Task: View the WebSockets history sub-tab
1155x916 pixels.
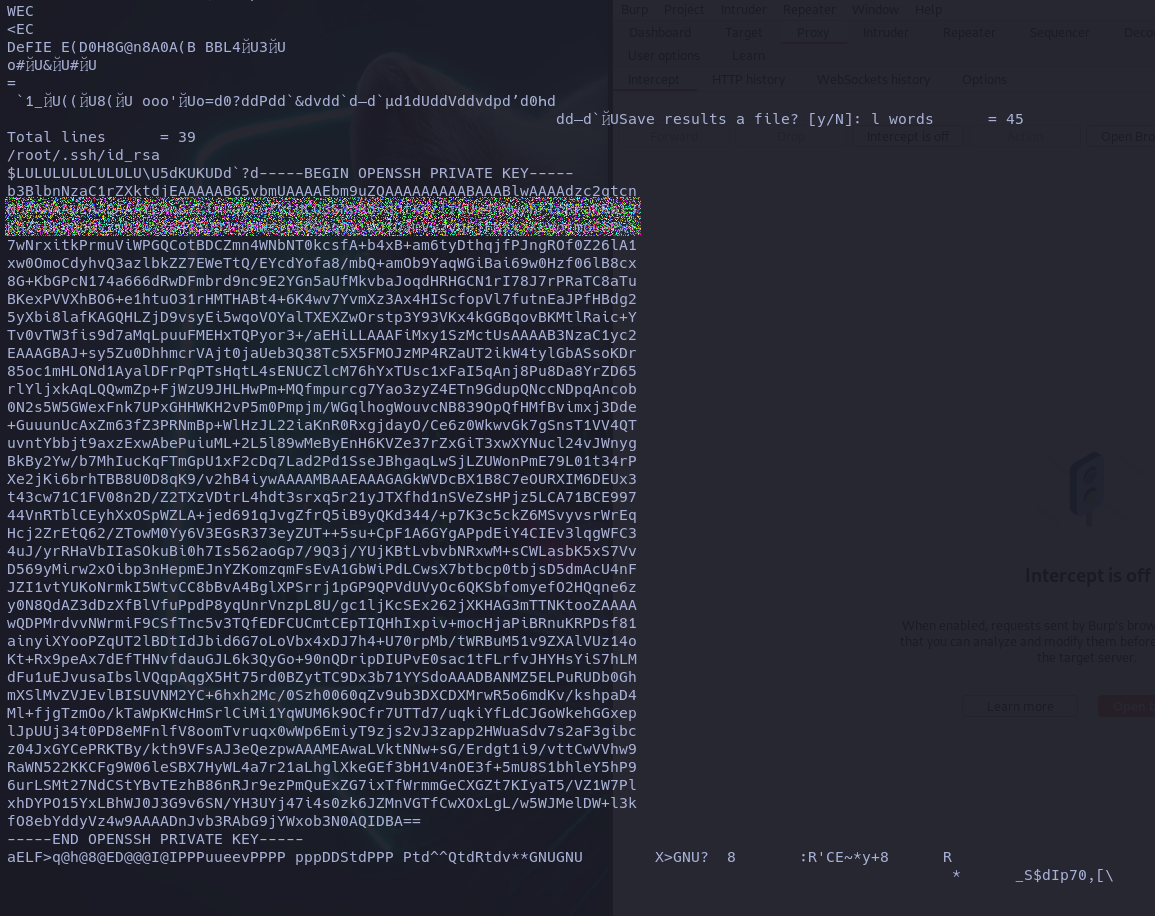Action: (x=873, y=80)
